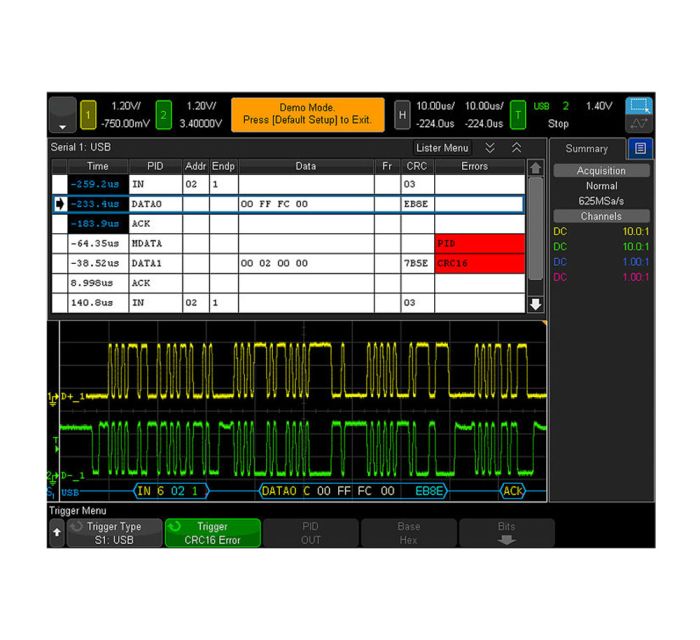Click the lister vertical scrollbar thumb
The image size is (700, 640).
536,229
